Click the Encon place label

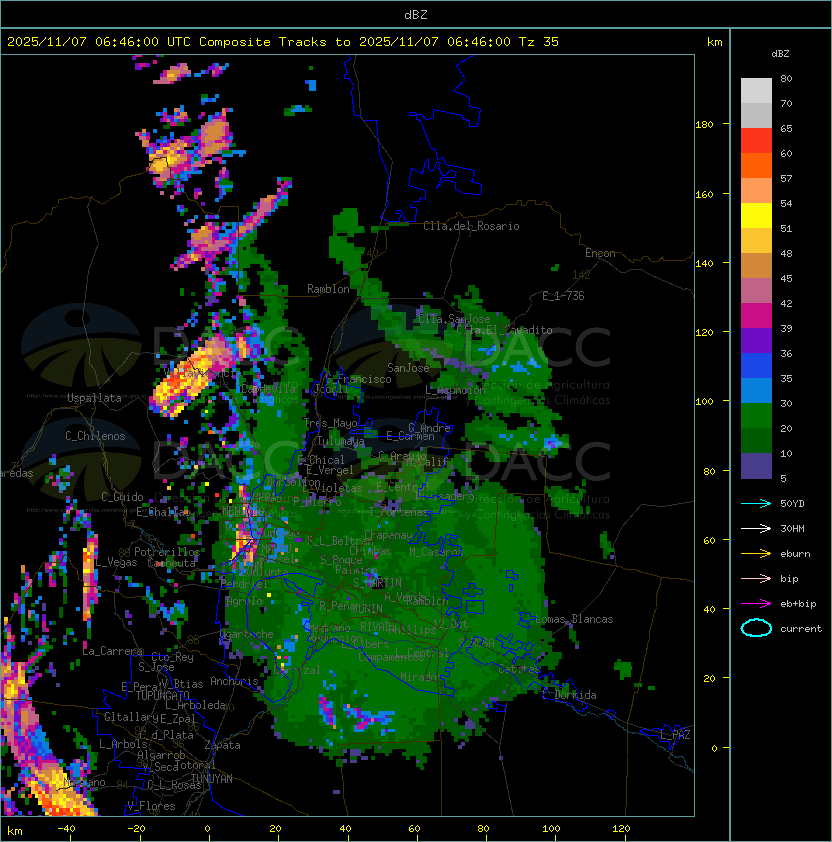[x=600, y=253]
